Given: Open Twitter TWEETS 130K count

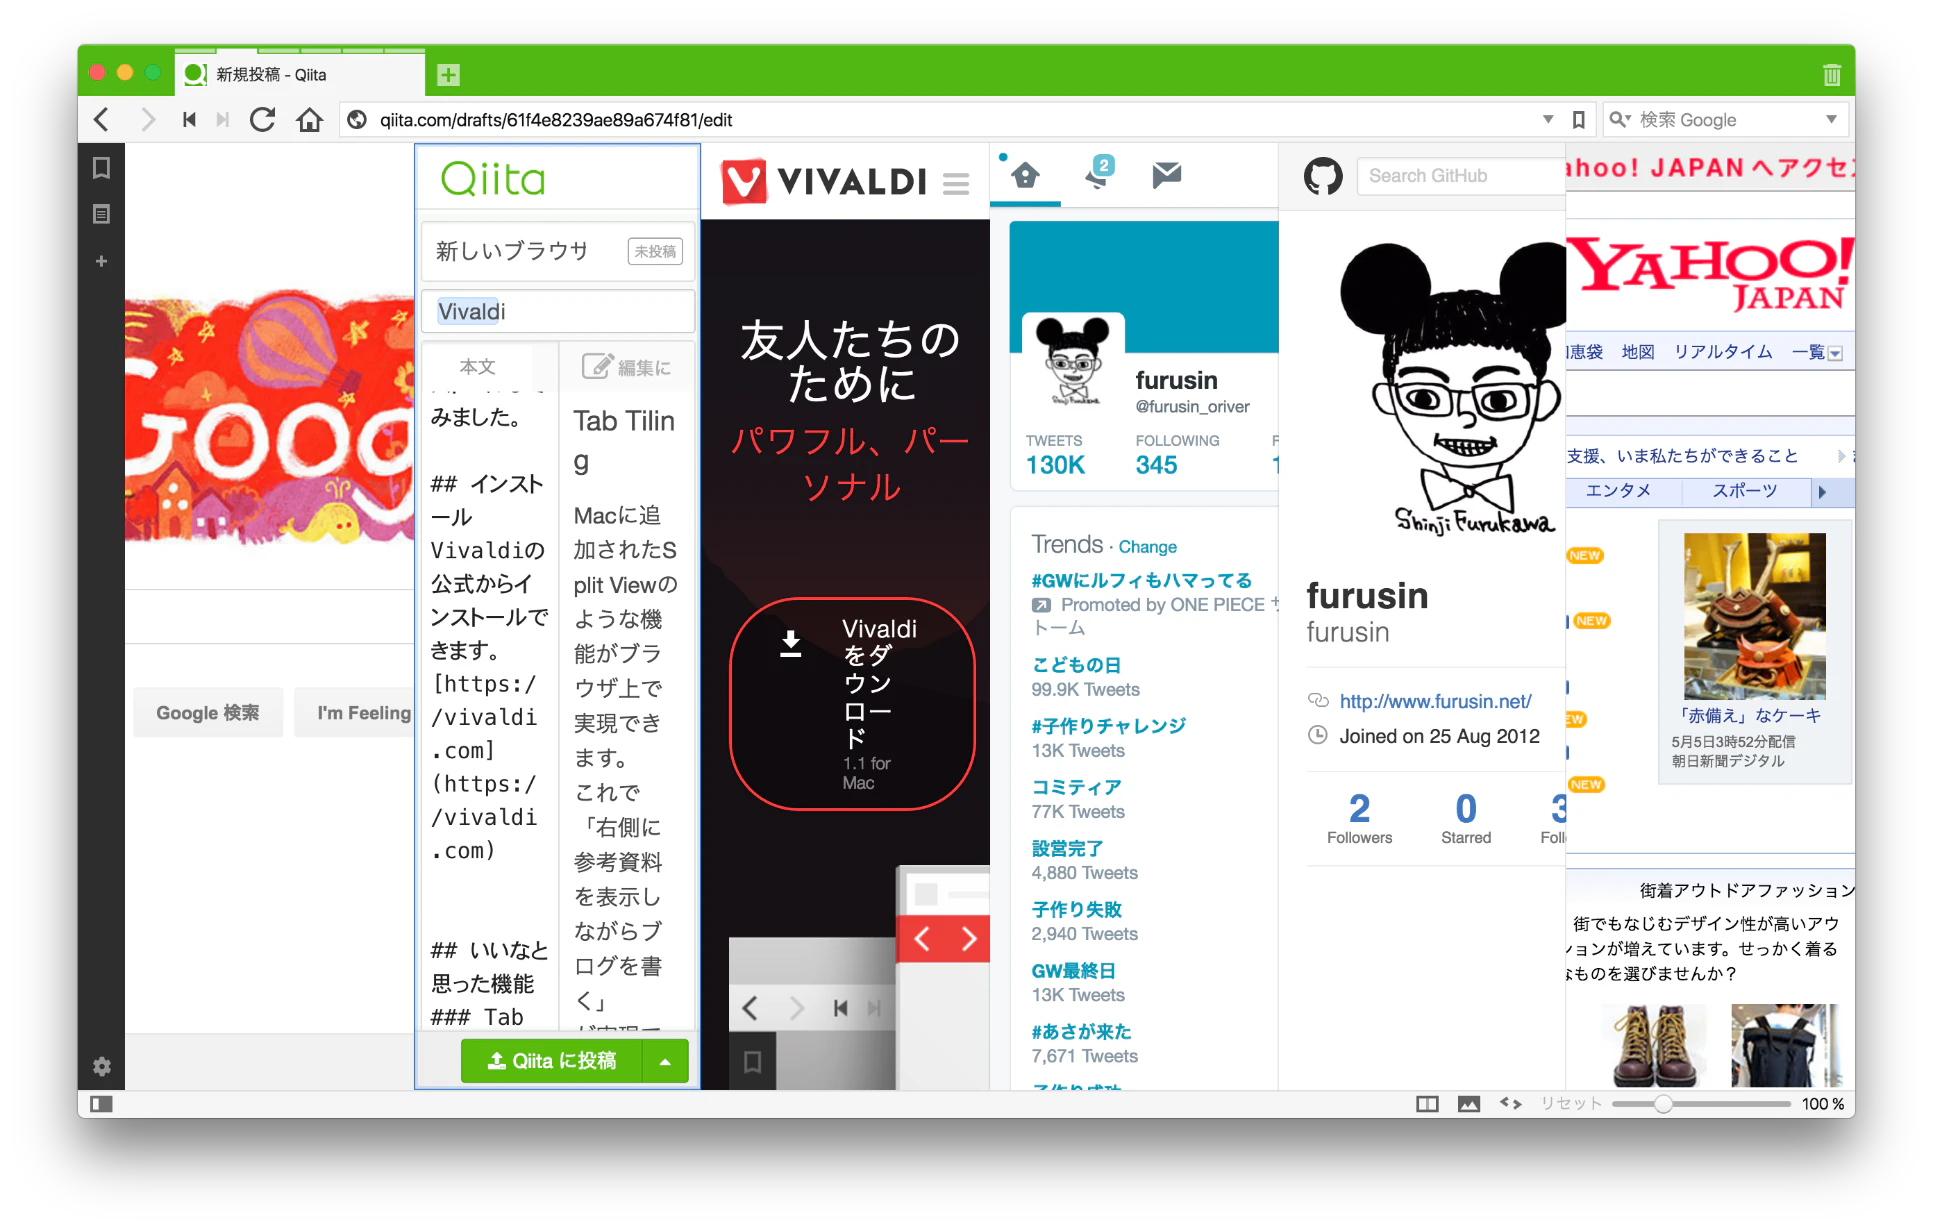Looking at the screenshot, I should [1055, 455].
